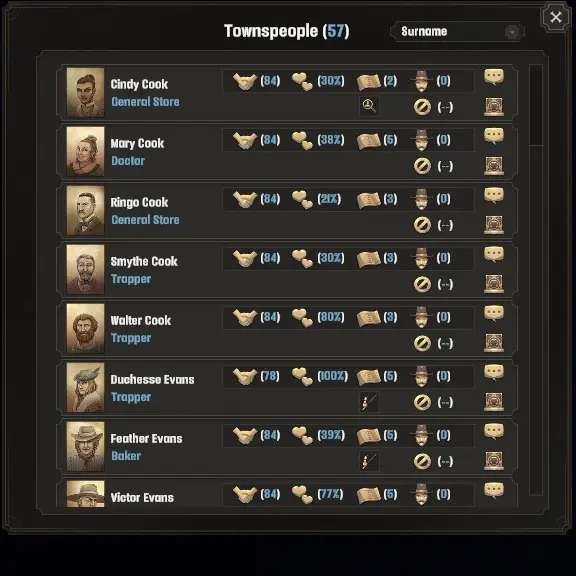Viewport: 576px width, 576px height.
Task: Click the dropdown arrow beside Surname
Action: click(512, 32)
